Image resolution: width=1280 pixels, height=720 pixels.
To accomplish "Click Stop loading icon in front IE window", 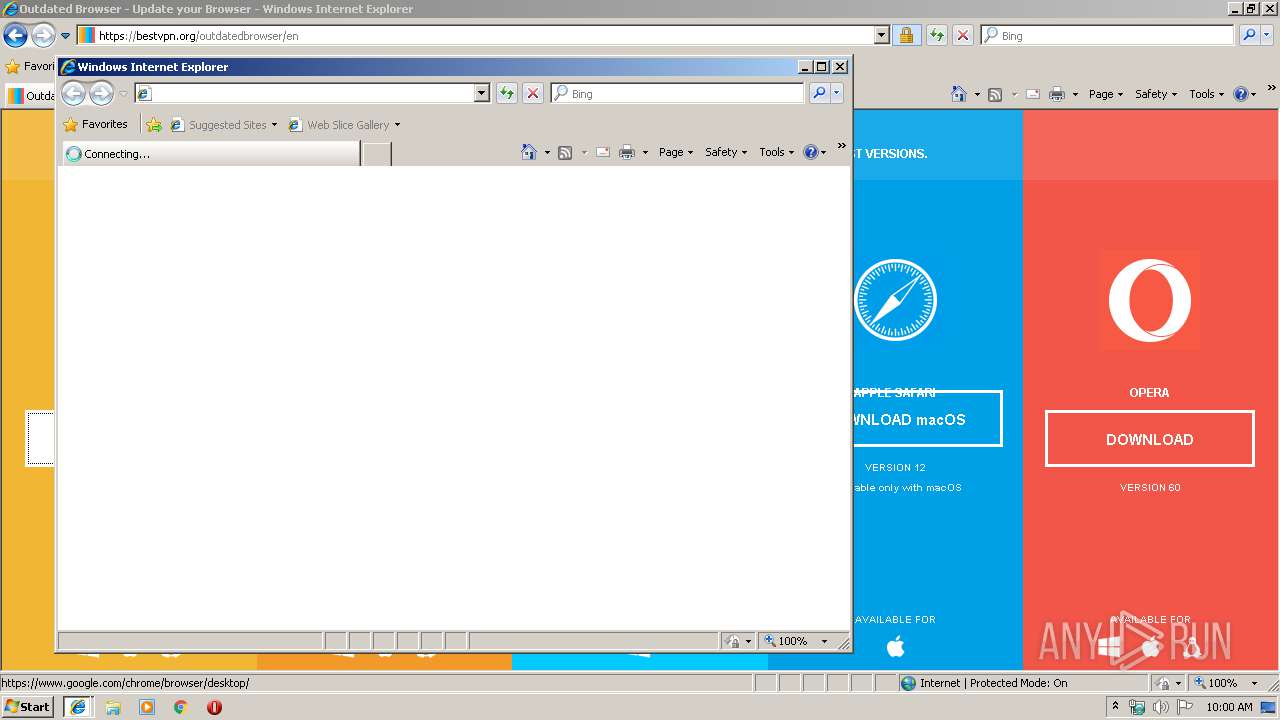I will (x=533, y=93).
